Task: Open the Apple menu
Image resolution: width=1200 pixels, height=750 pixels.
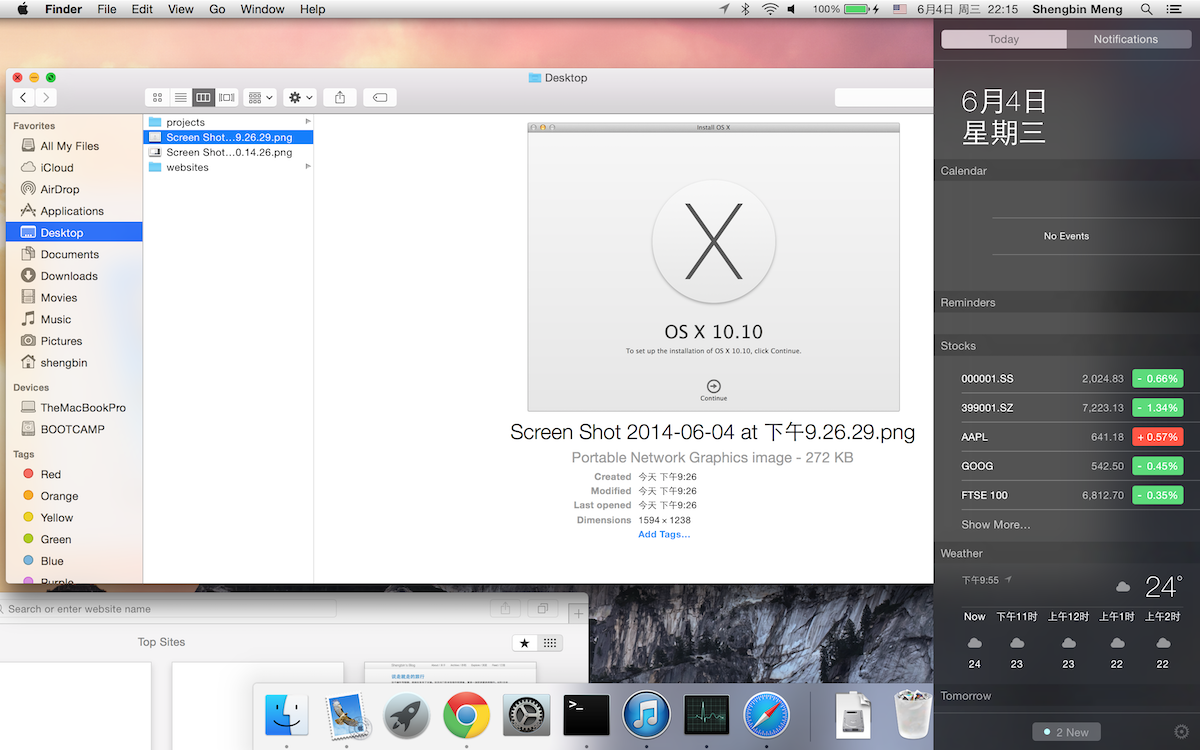Action: (23, 9)
